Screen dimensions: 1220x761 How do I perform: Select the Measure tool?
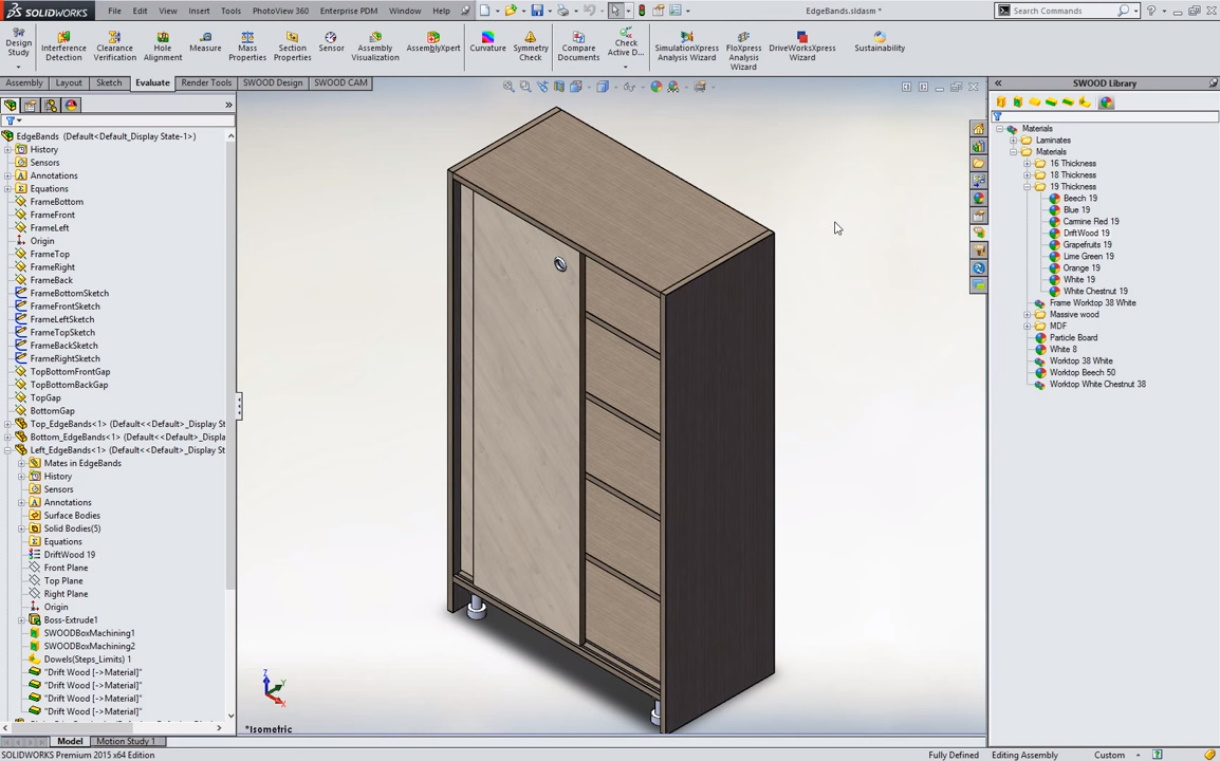205,42
